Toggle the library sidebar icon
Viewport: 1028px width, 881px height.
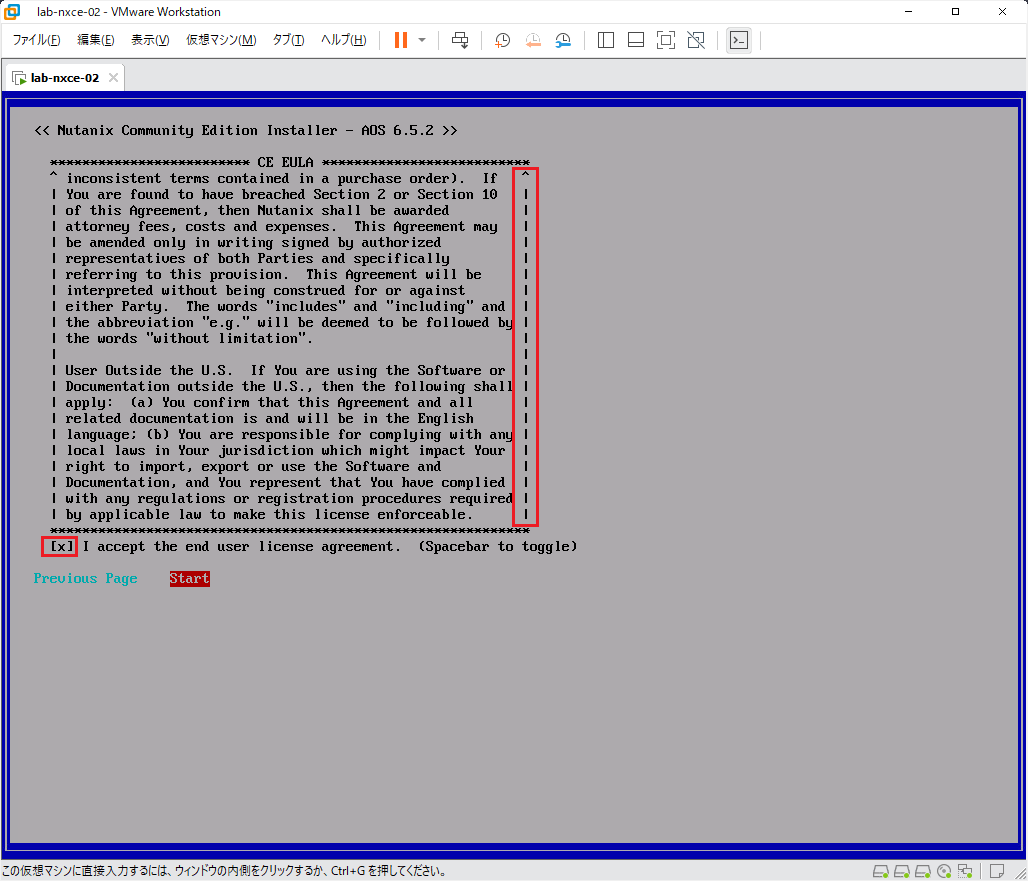tap(606, 40)
